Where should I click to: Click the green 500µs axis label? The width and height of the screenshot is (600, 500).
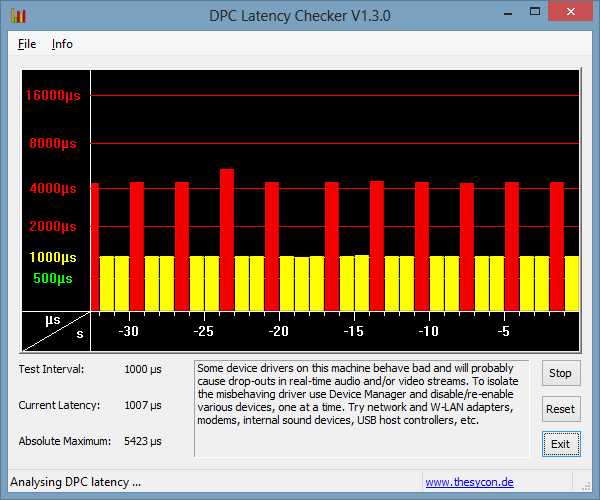pyautogui.click(x=53, y=278)
